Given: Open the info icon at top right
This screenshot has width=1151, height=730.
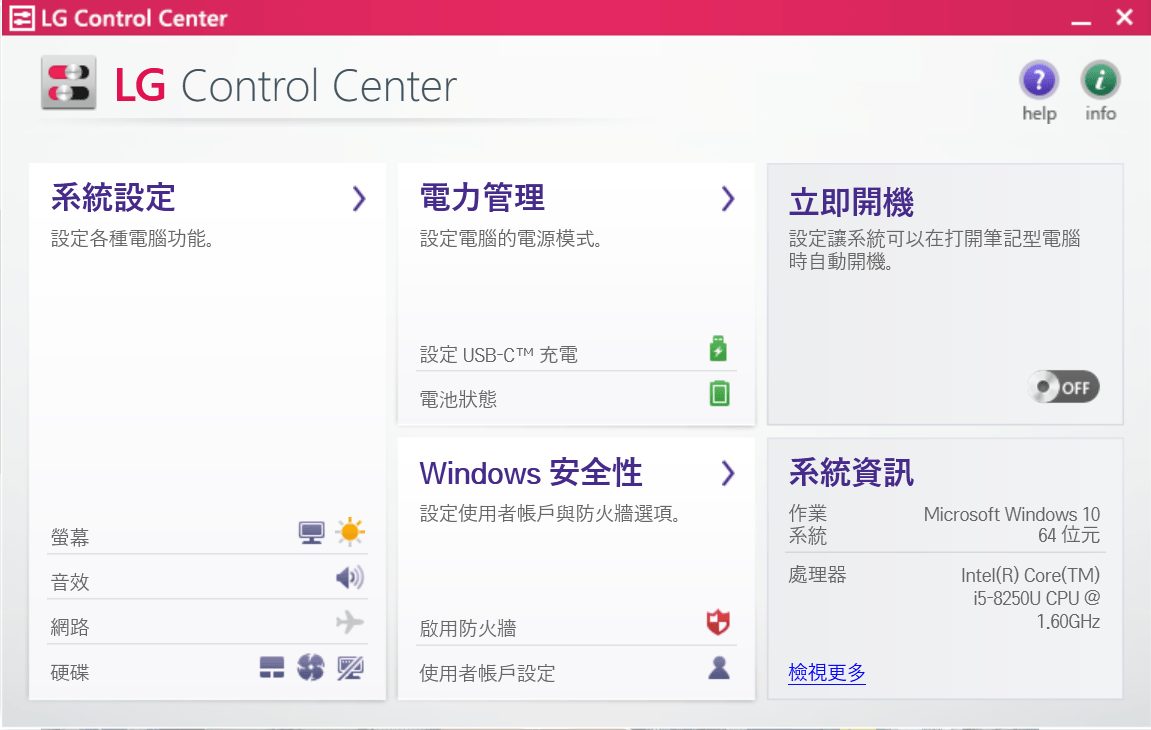Looking at the screenshot, I should pos(1100,81).
